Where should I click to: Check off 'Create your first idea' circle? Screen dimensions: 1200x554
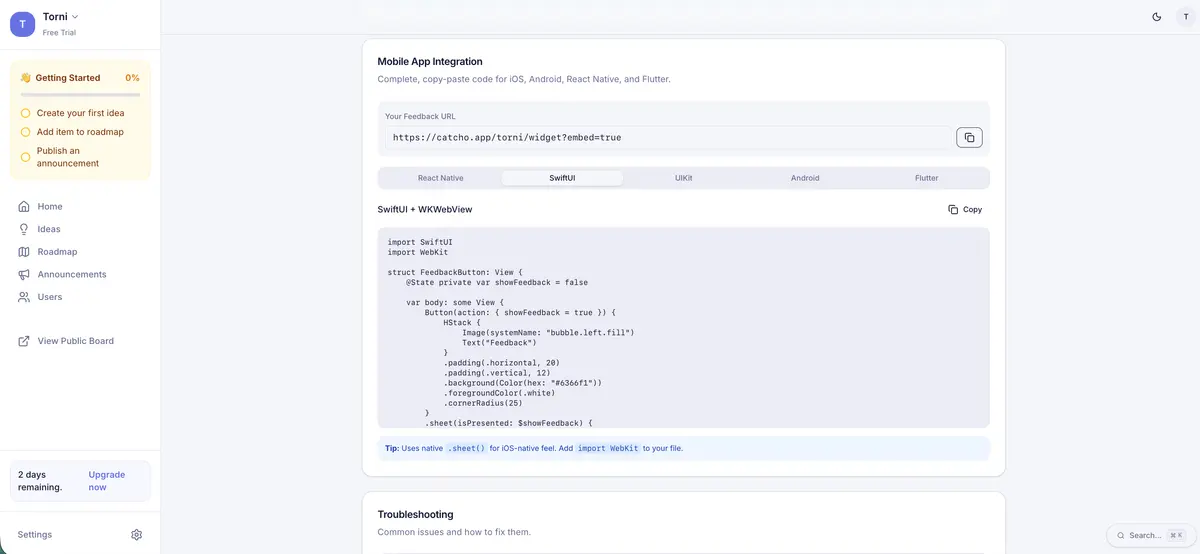(26, 113)
